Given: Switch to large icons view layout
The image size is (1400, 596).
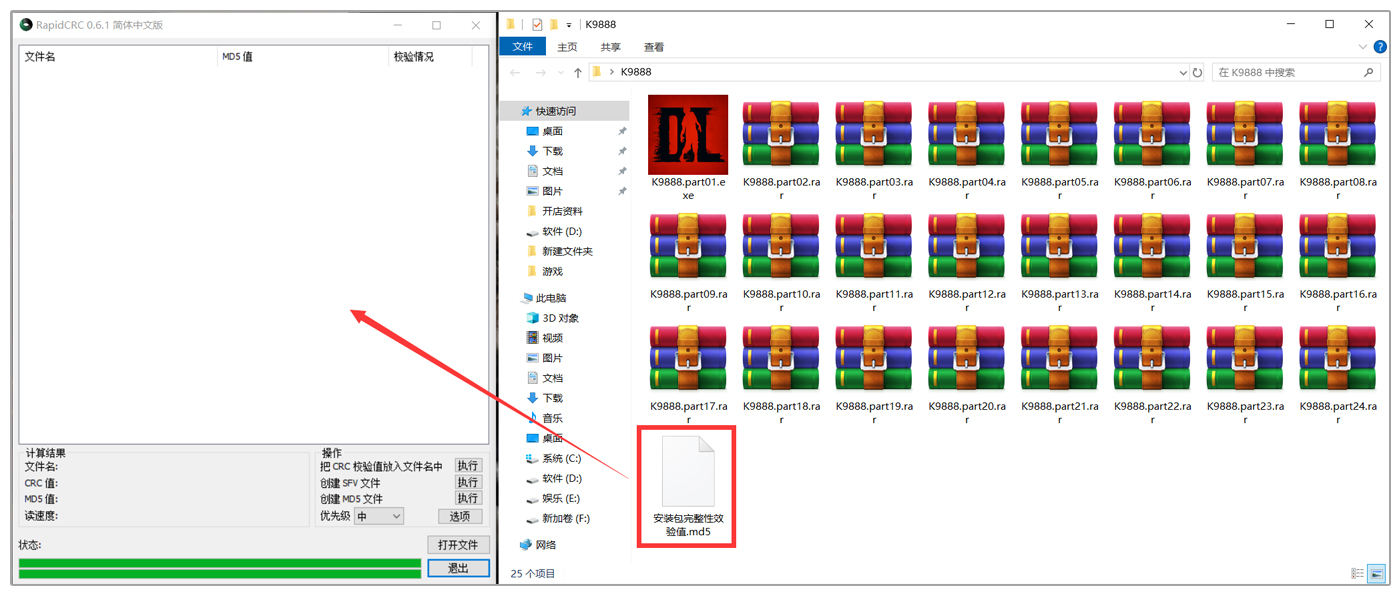Looking at the screenshot, I should pos(1377,574).
